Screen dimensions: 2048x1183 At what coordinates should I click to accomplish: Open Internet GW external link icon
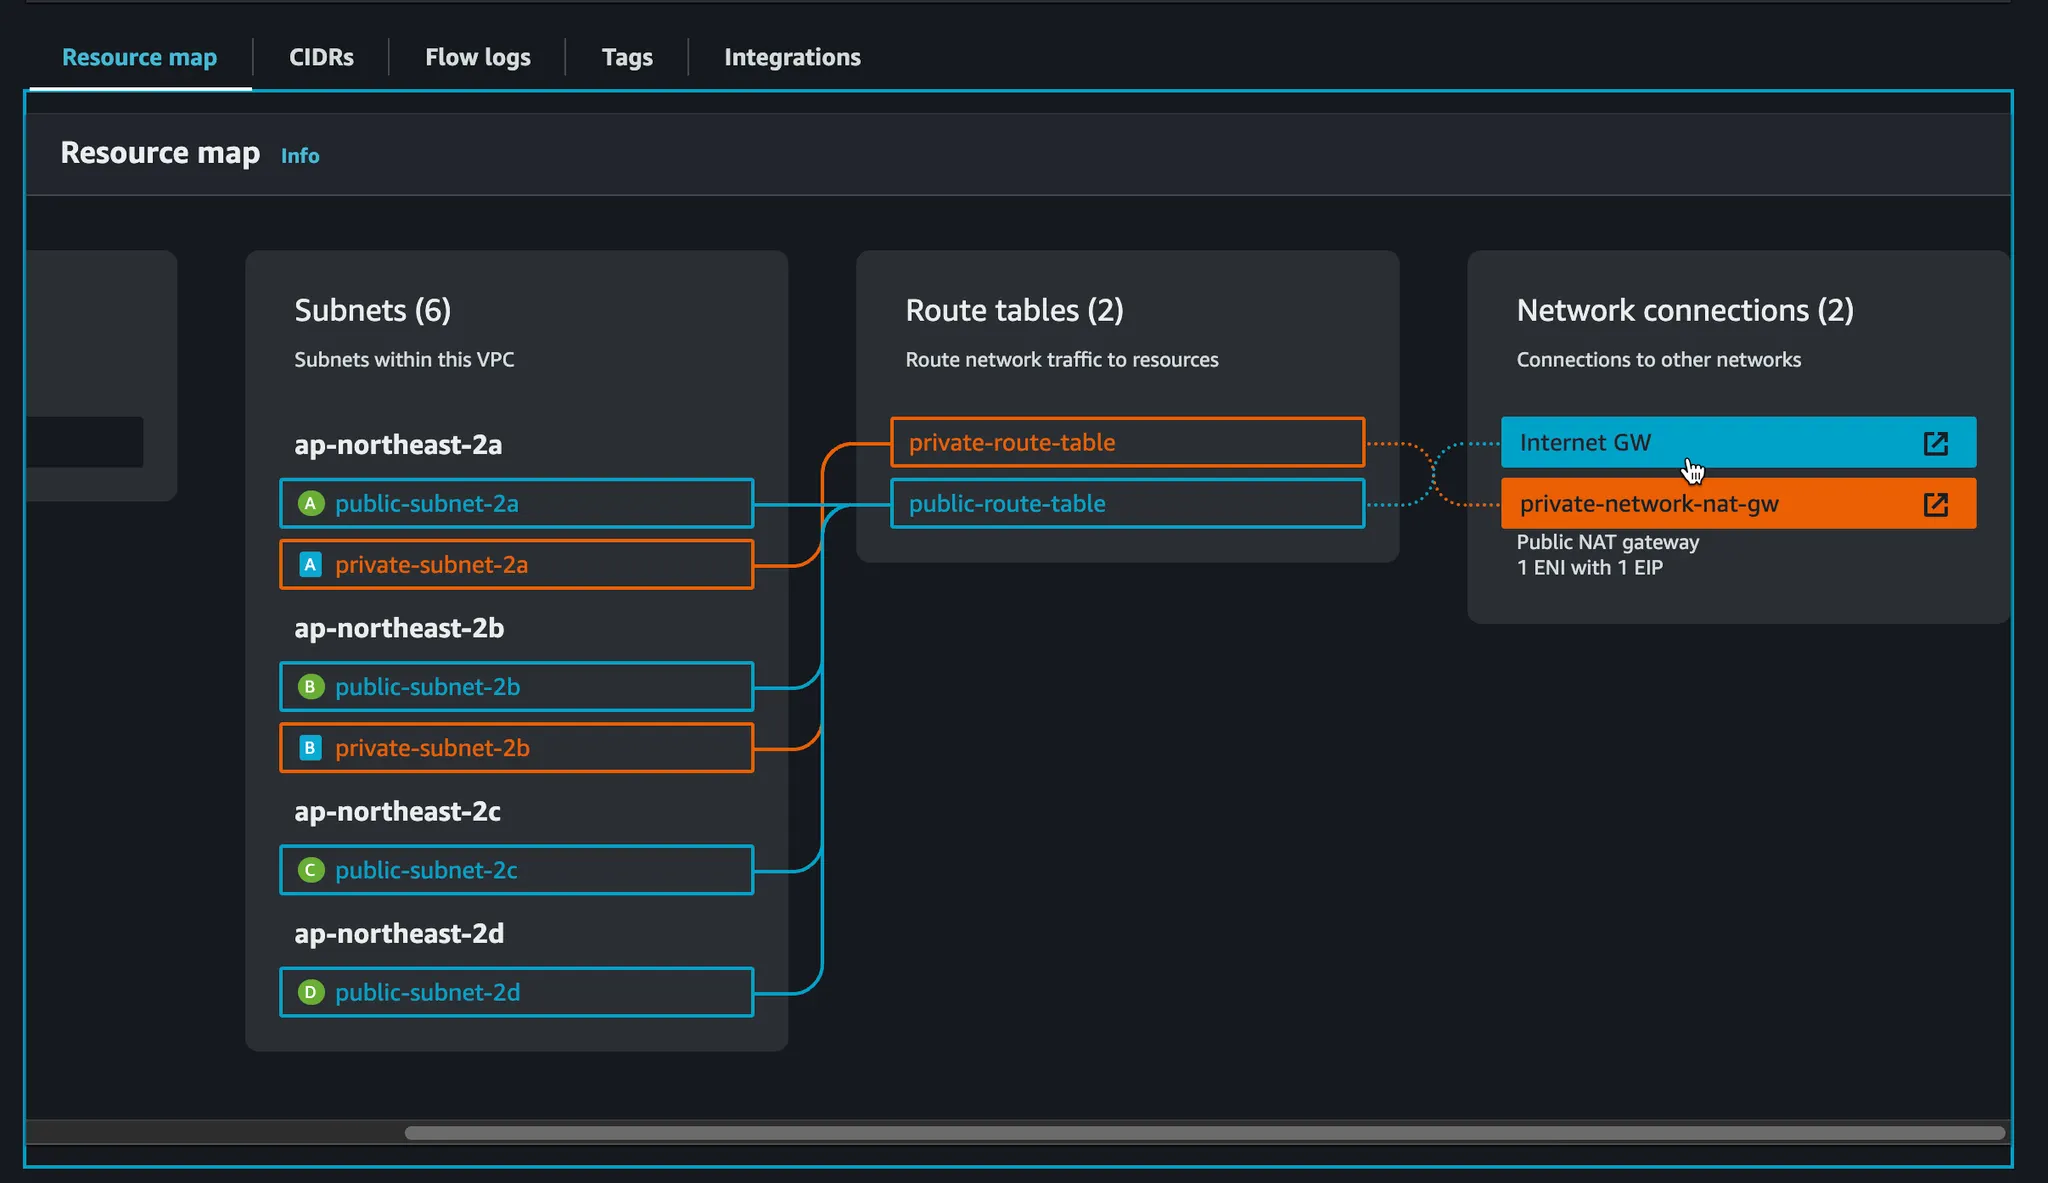(1936, 443)
